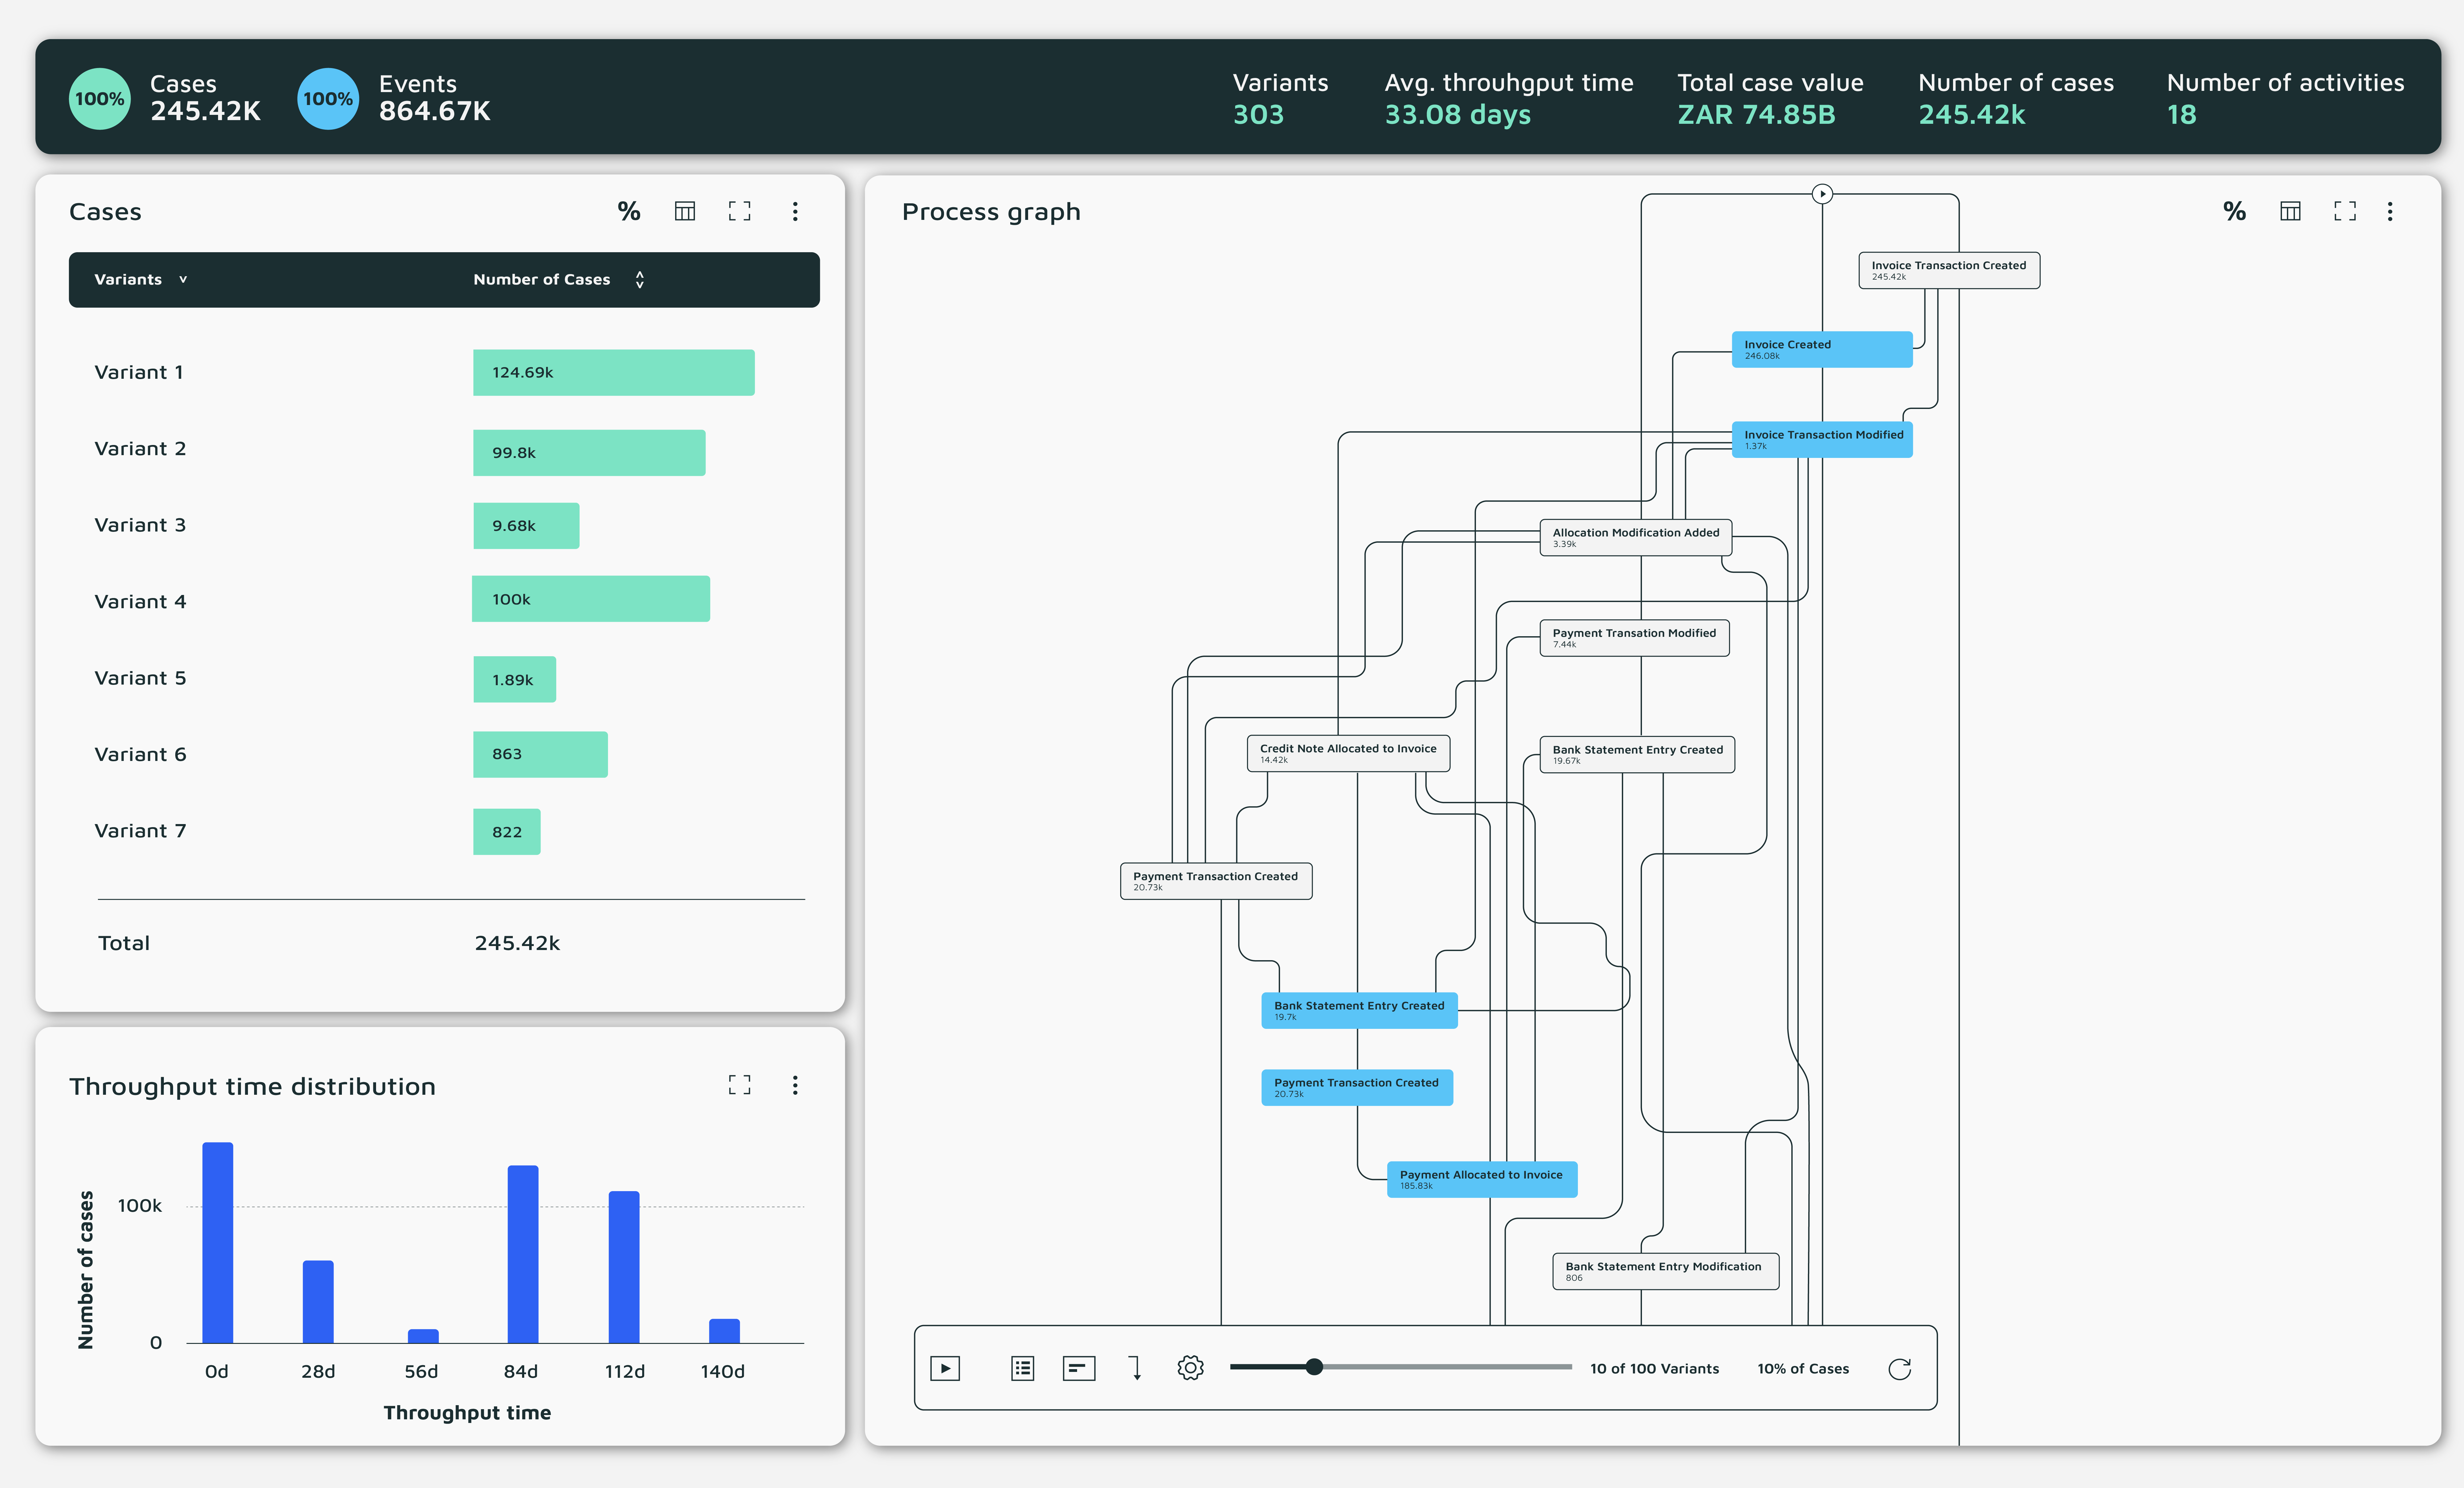Open table view icon in Cases panel
Image resolution: width=2464 pixels, height=1488 pixels.
685,211
